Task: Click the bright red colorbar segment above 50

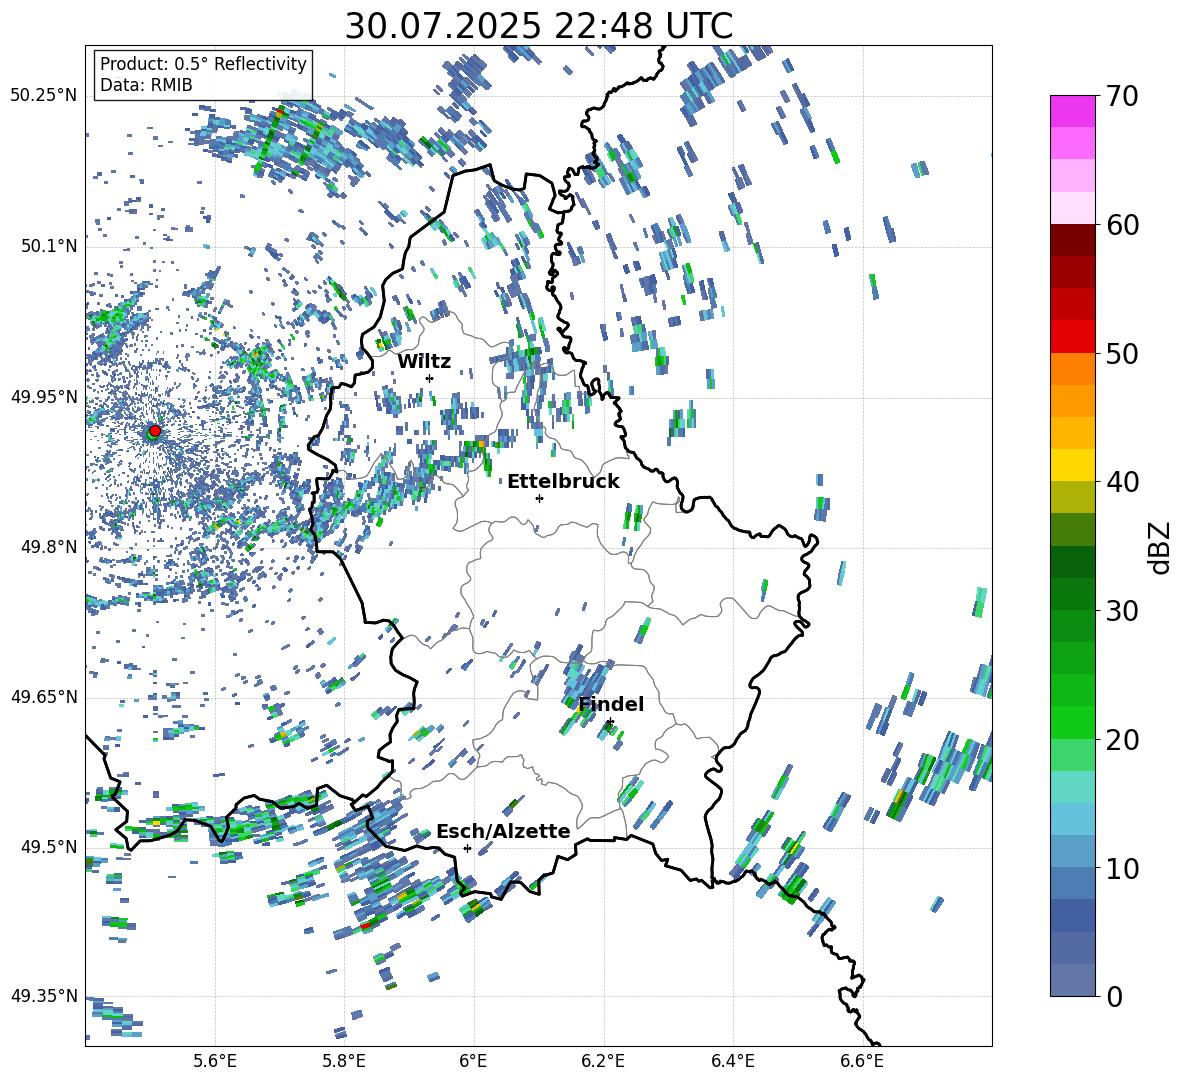Action: click(x=1073, y=337)
